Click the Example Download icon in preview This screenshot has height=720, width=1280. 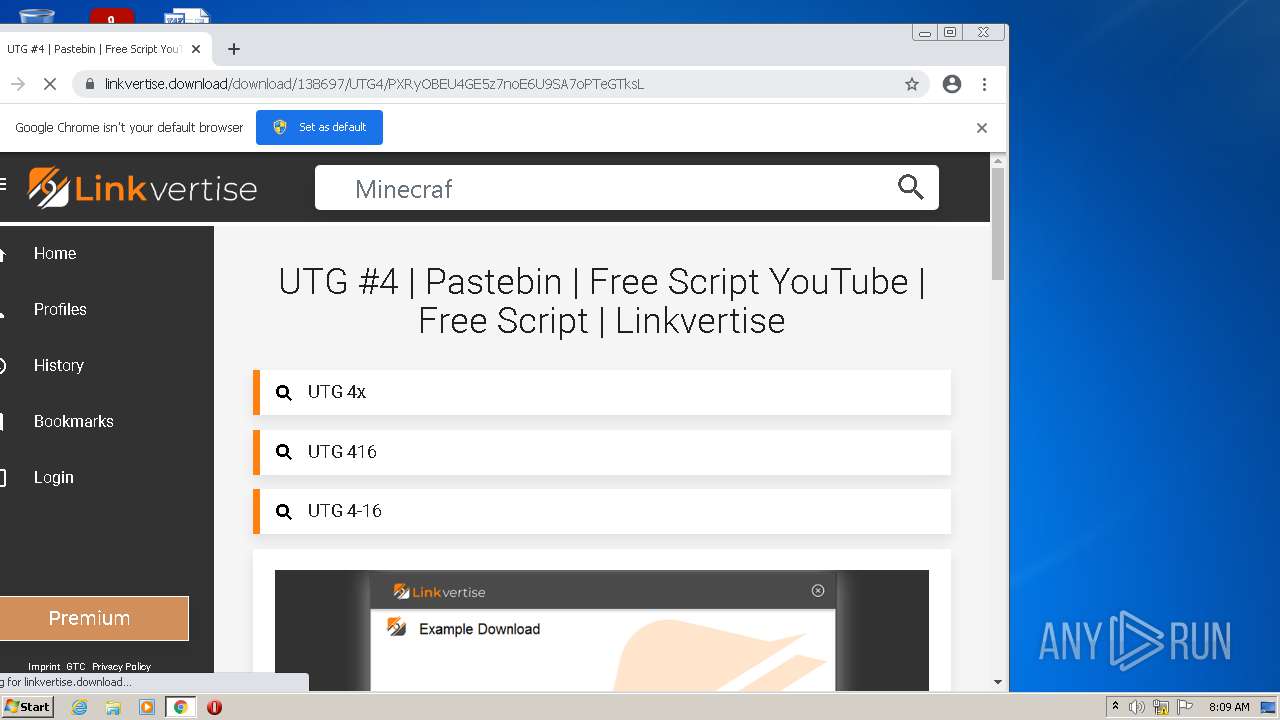point(397,628)
